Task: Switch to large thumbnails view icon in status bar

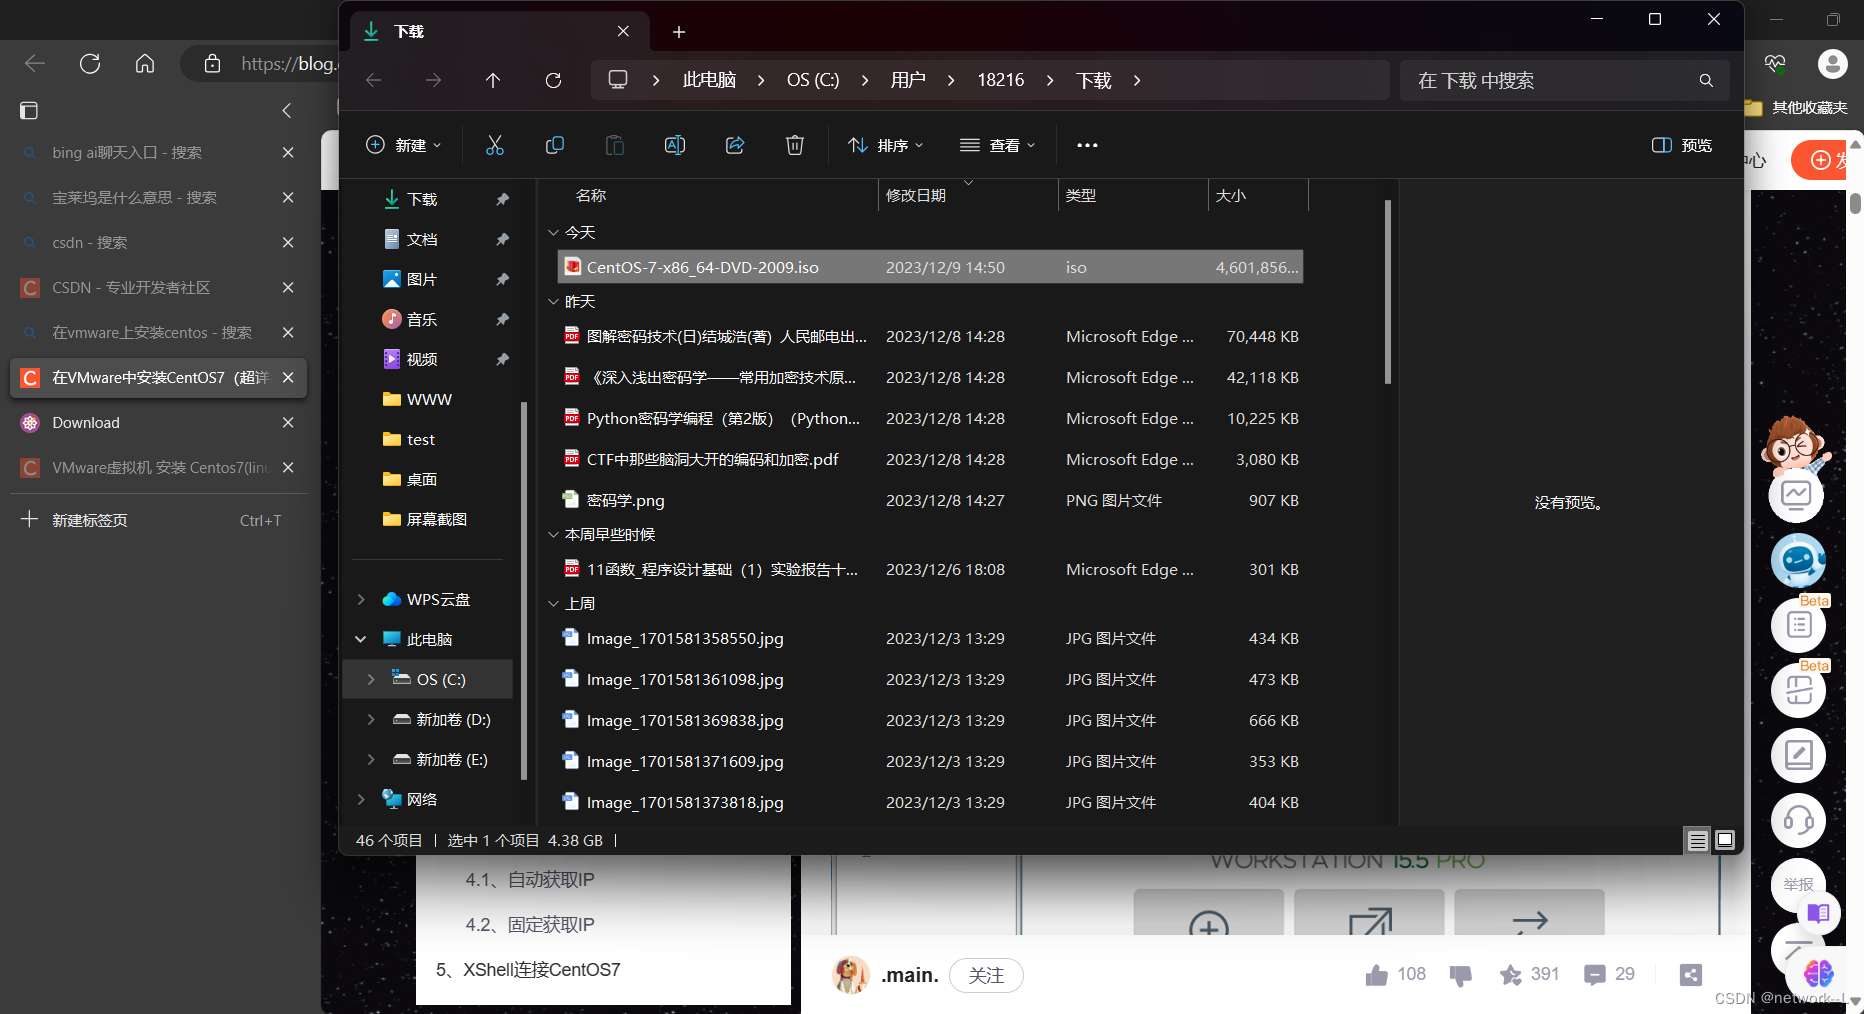Action: tap(1725, 840)
